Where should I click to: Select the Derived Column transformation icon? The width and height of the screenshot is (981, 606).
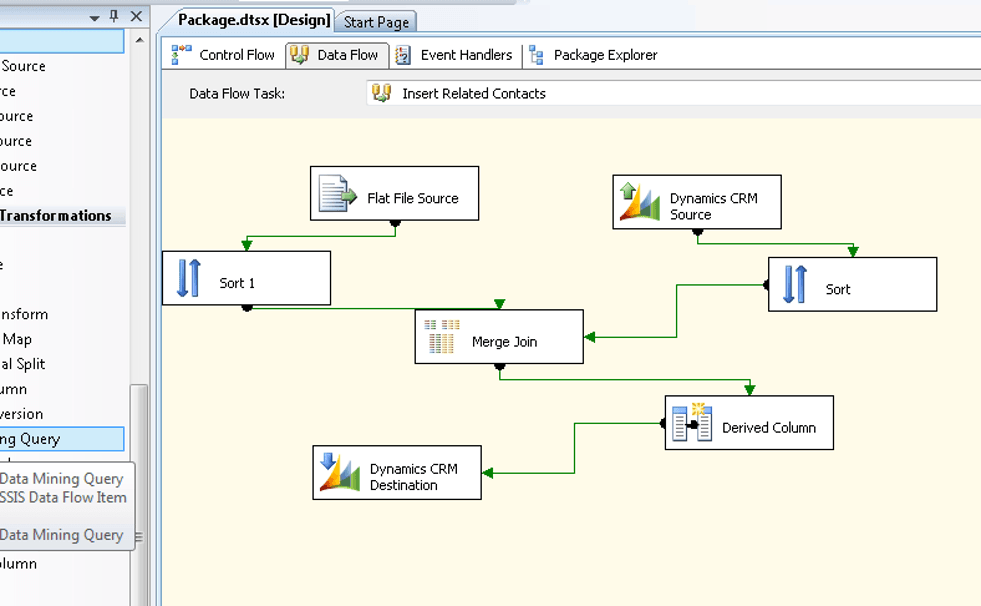[x=692, y=422]
